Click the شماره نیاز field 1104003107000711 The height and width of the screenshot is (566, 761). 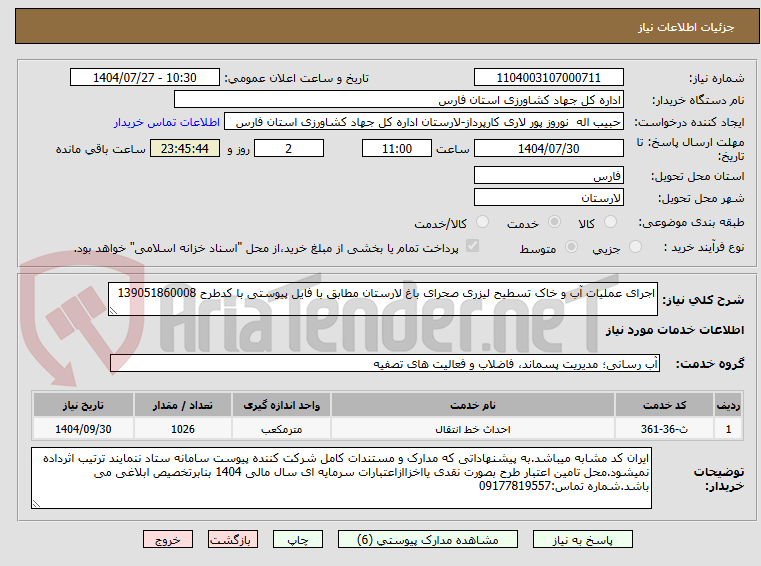point(548,77)
